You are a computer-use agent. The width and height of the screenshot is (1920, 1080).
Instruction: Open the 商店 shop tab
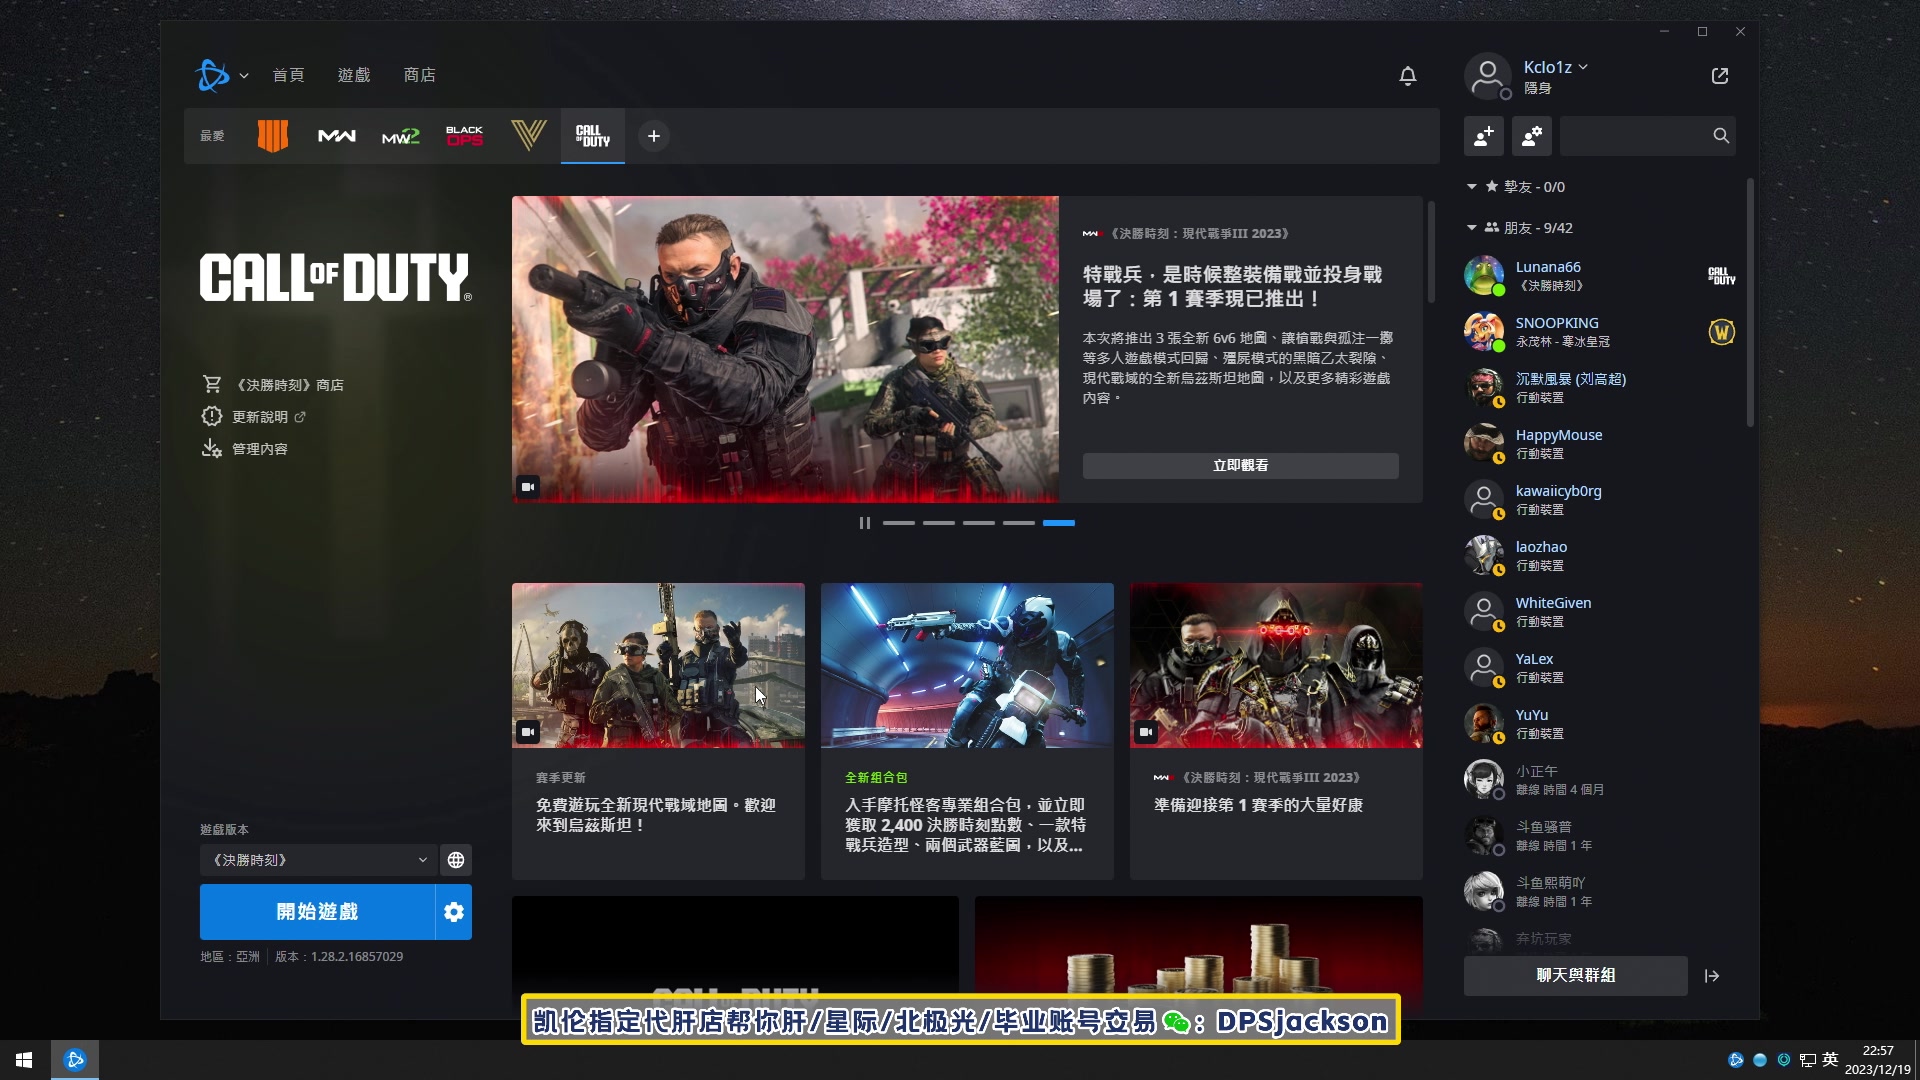[420, 76]
